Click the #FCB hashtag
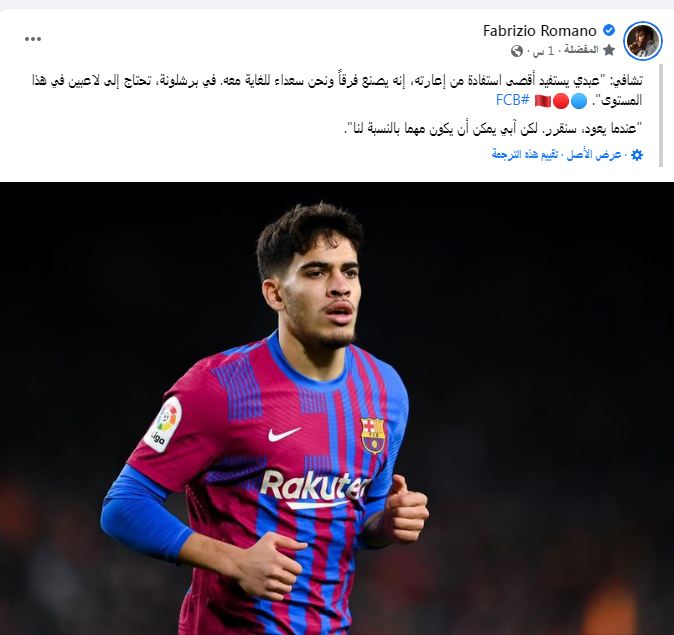Image resolution: width=674 pixels, height=635 pixels. [x=512, y=100]
